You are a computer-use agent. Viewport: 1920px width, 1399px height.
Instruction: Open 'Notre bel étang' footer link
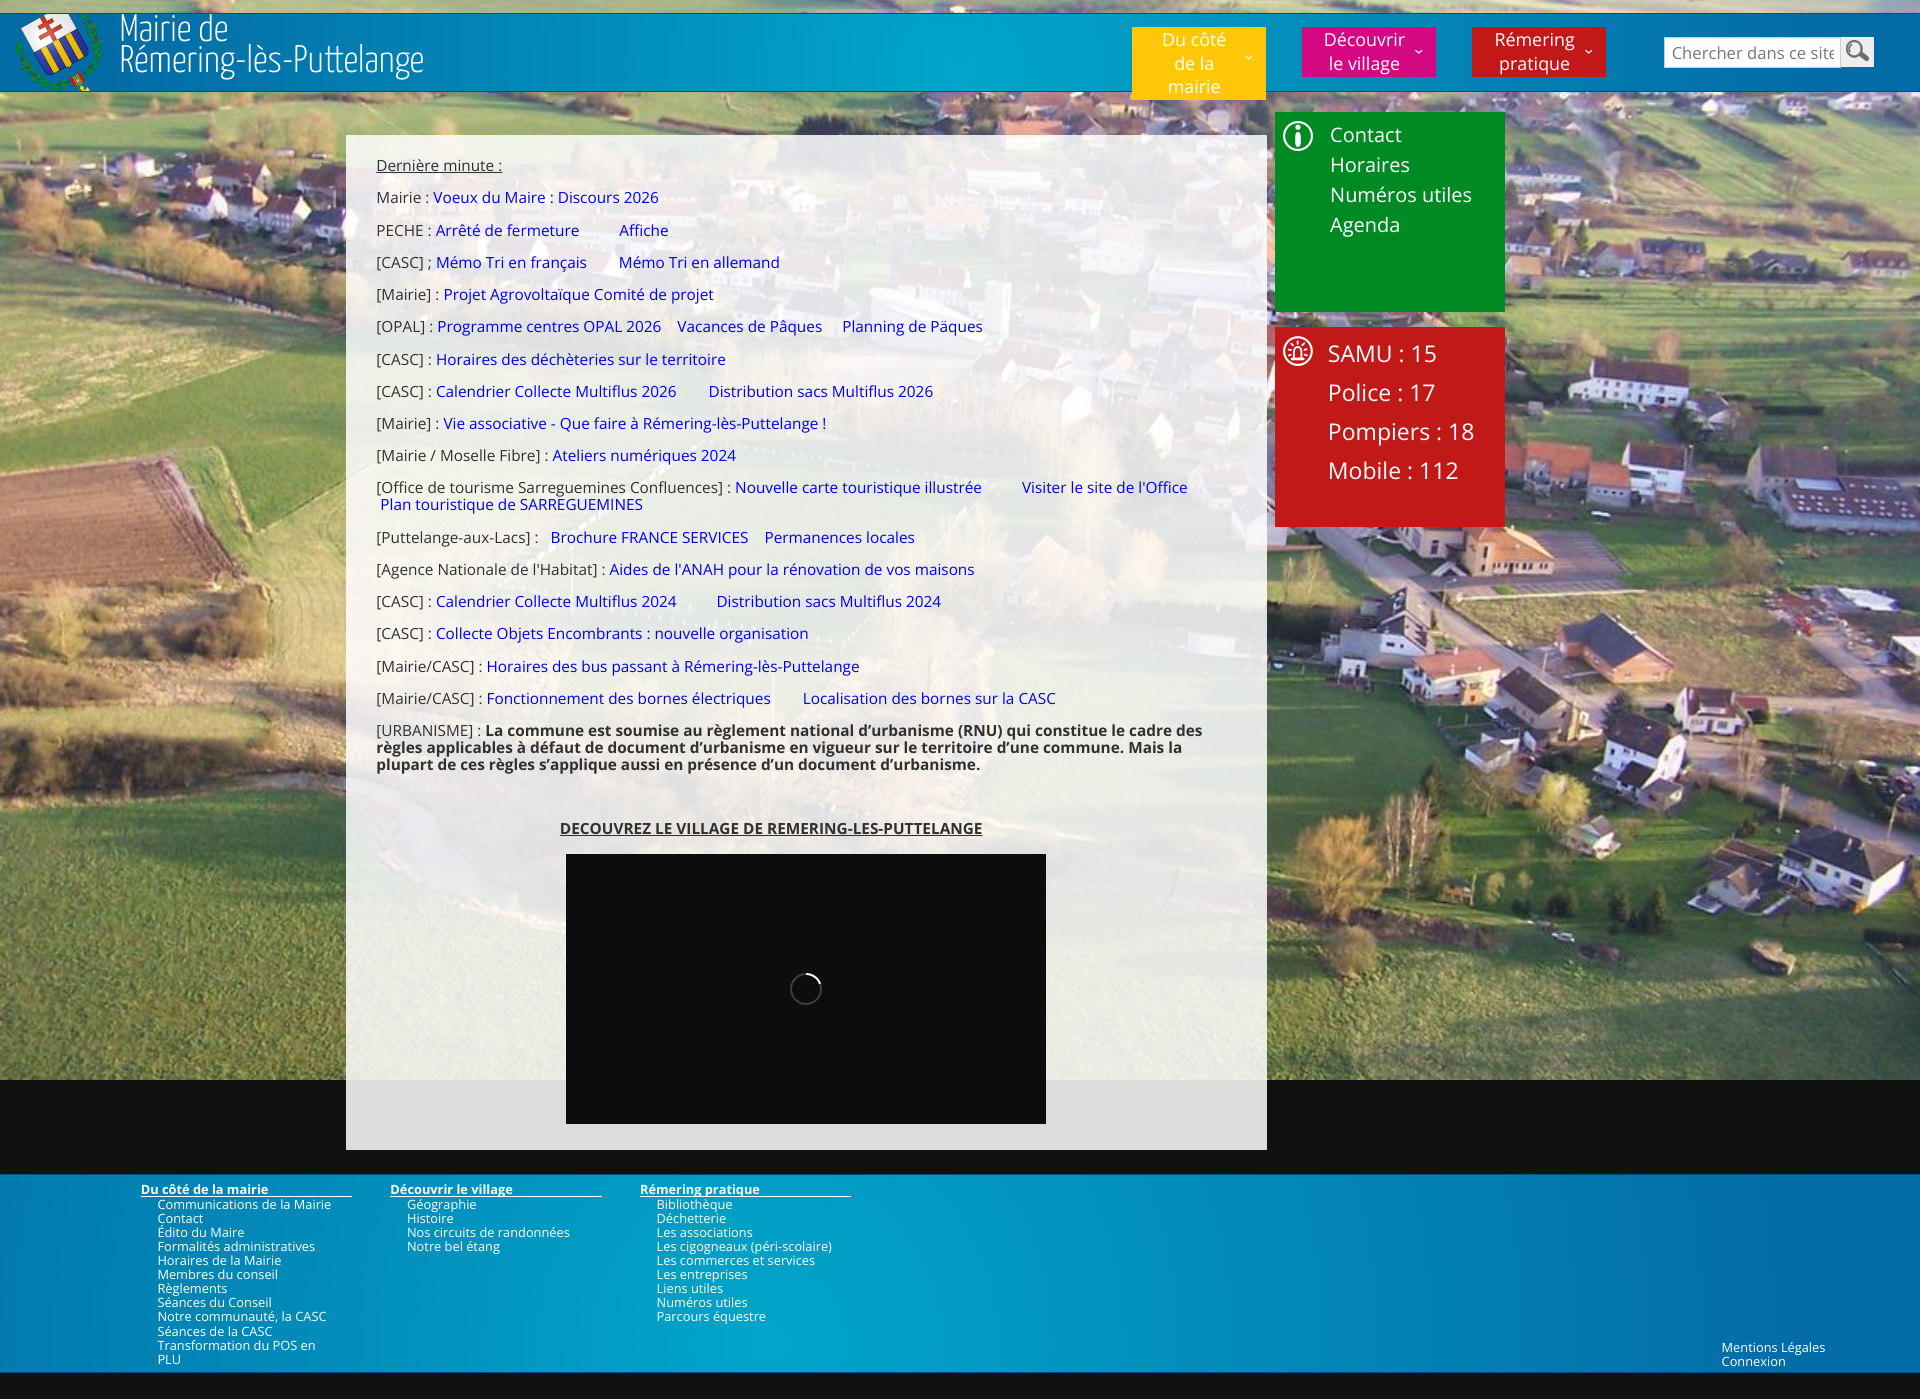click(x=453, y=1247)
